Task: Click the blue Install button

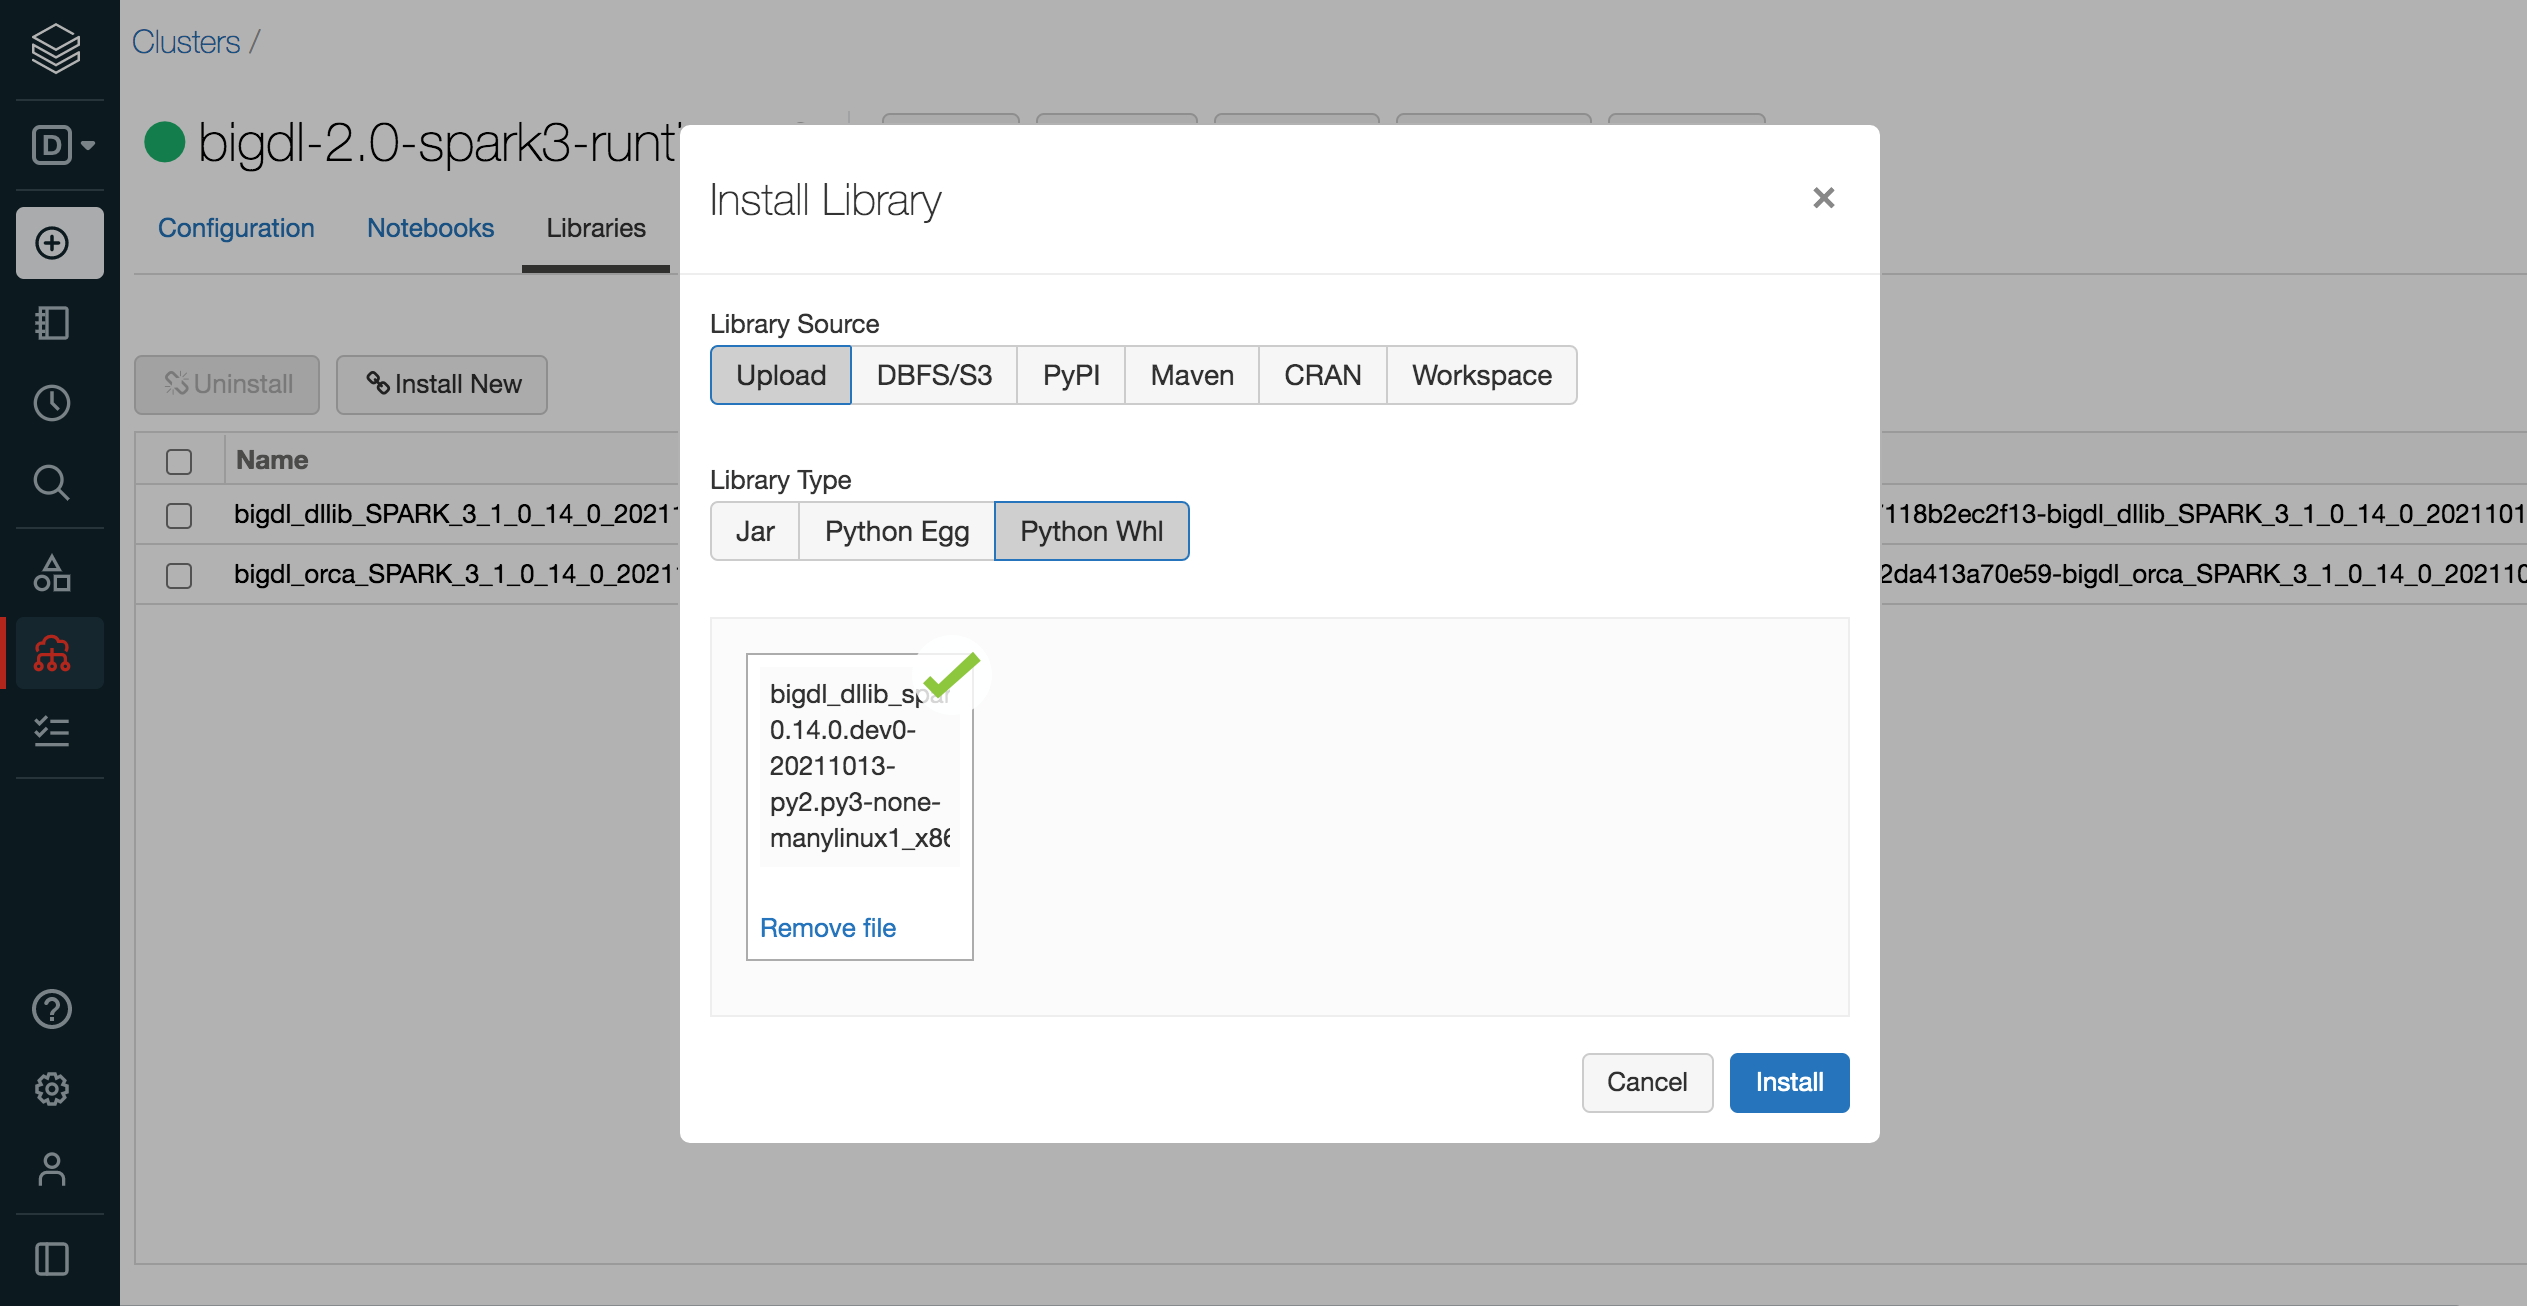Action: [x=1789, y=1082]
